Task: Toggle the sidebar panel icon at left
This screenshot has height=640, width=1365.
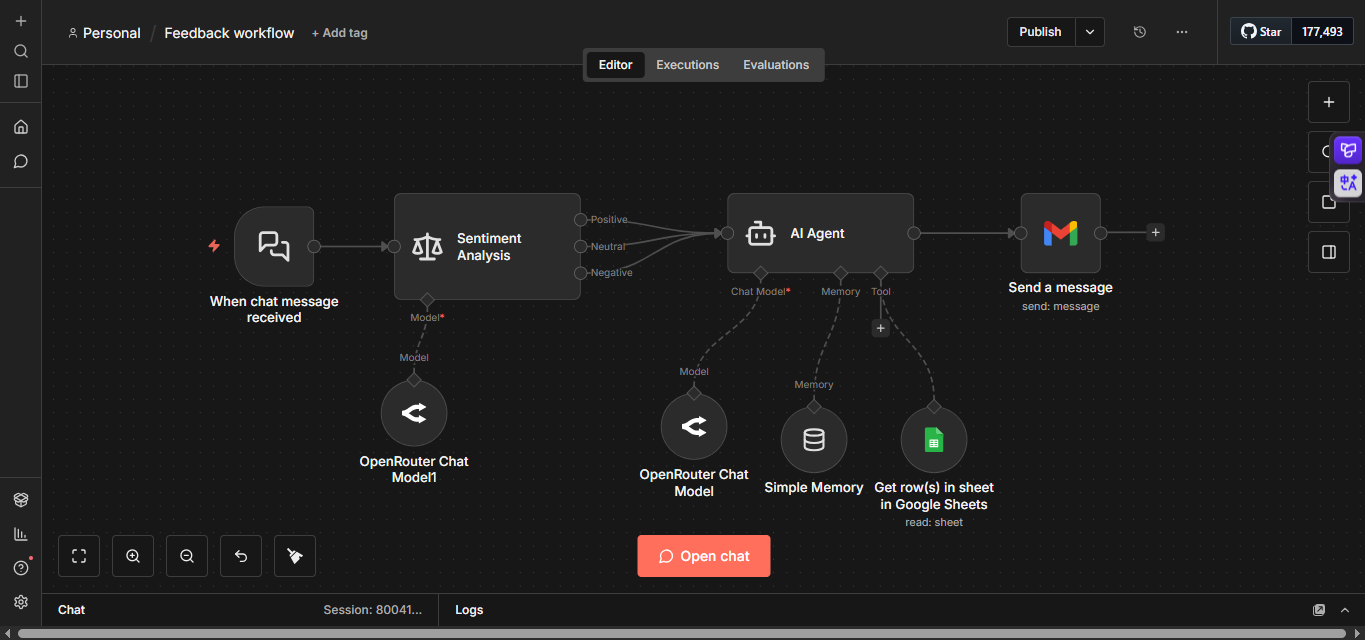Action: tap(21, 81)
